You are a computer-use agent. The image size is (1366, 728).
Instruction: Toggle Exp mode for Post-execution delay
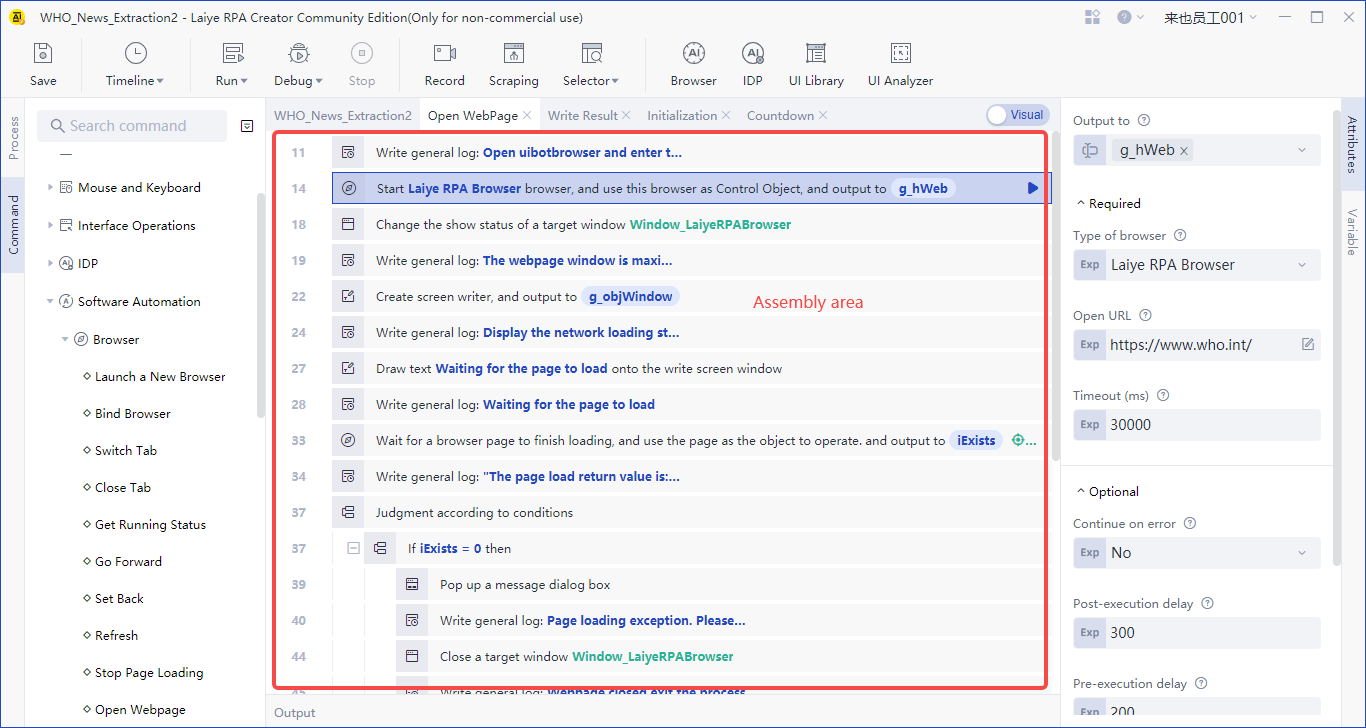point(1090,633)
